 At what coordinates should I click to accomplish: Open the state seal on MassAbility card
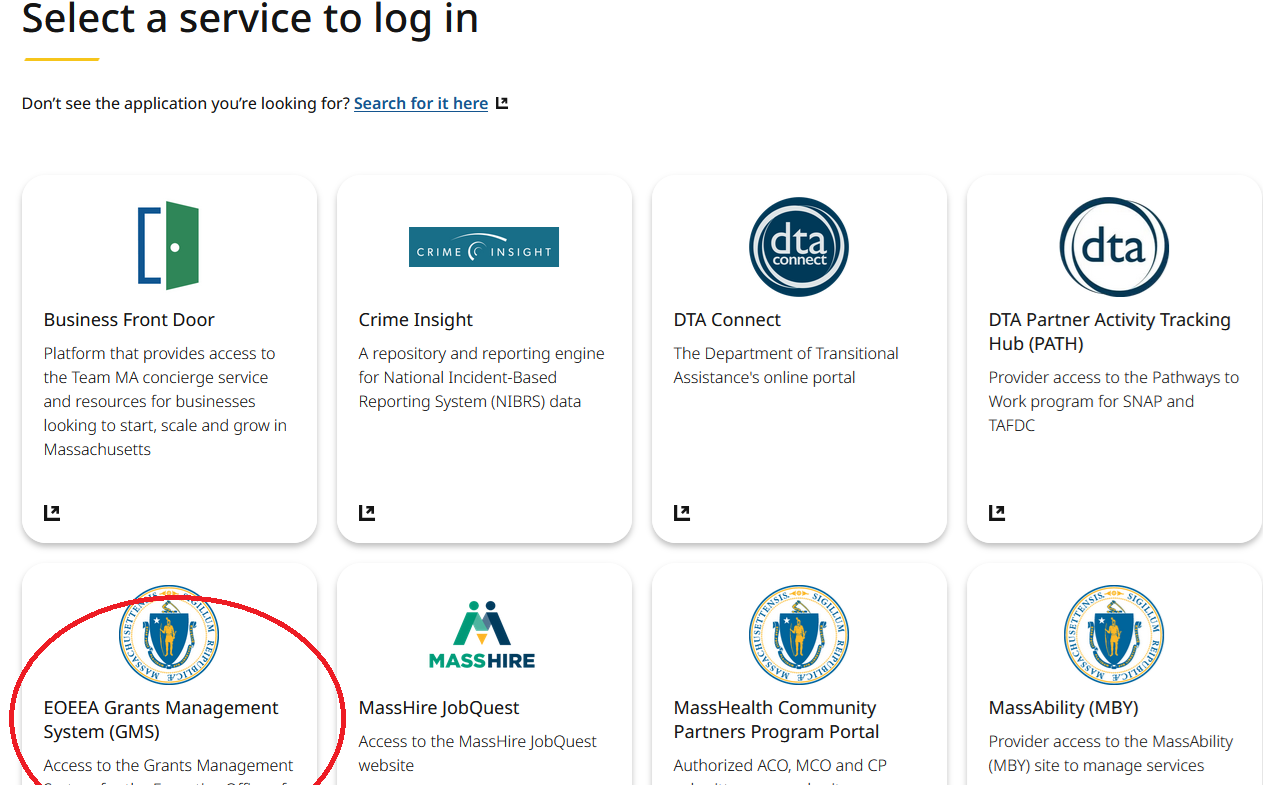[x=1114, y=635]
